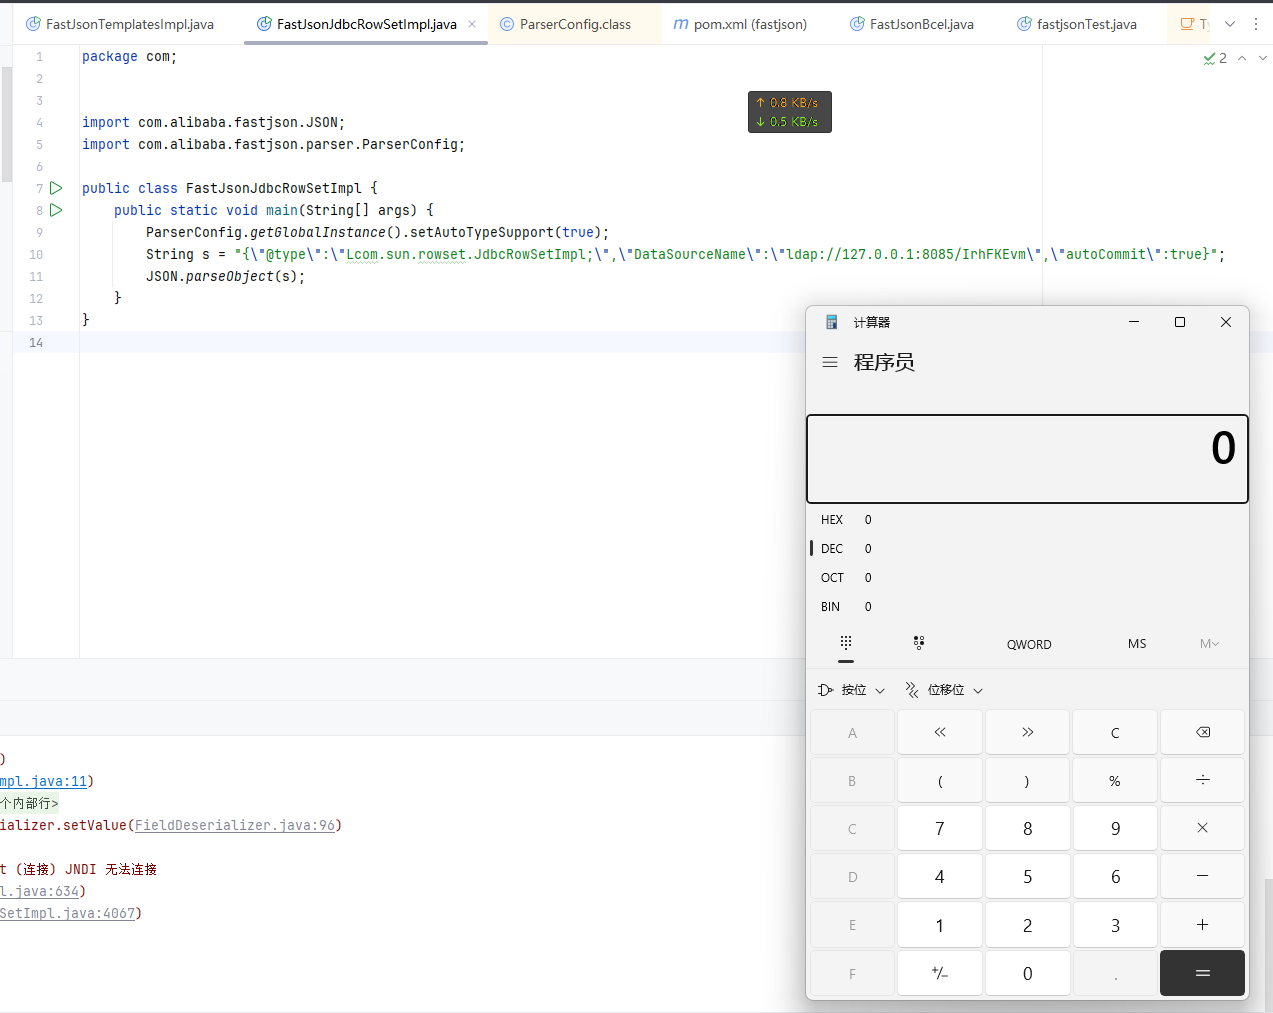Click digit 2 key

tap(1028, 925)
